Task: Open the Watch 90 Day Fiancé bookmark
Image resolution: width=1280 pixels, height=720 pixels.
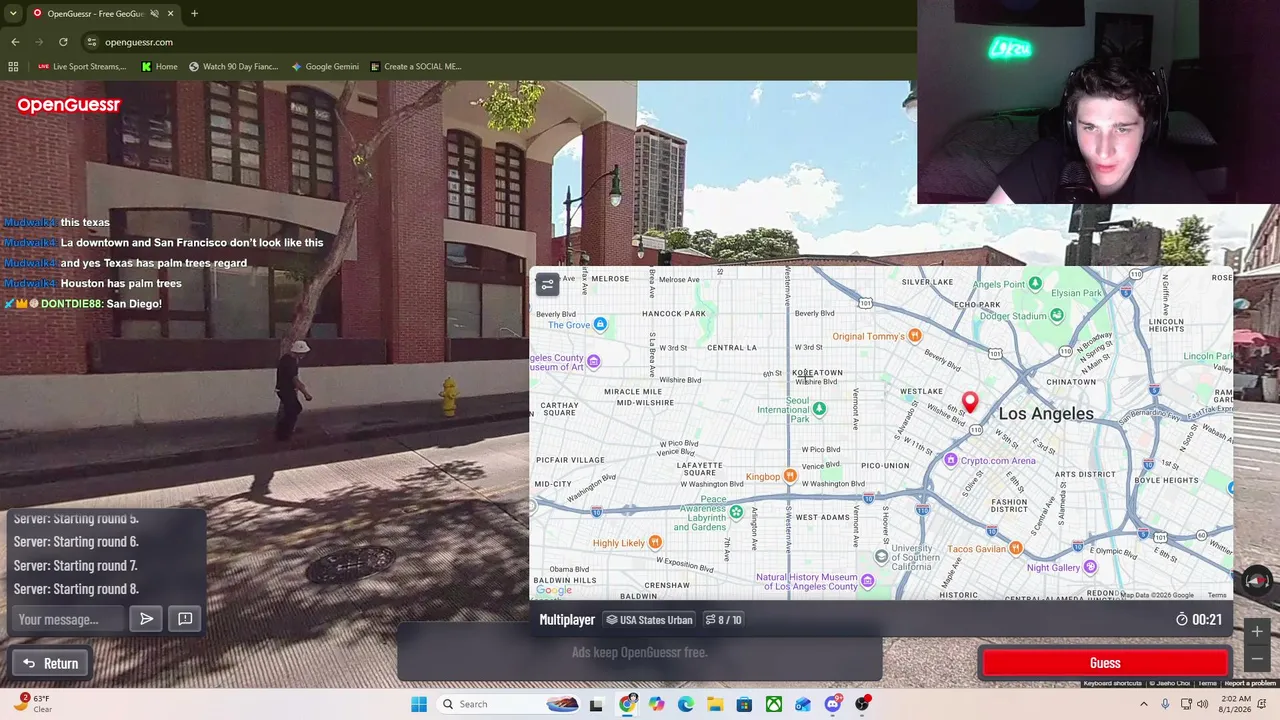Action: click(x=233, y=67)
